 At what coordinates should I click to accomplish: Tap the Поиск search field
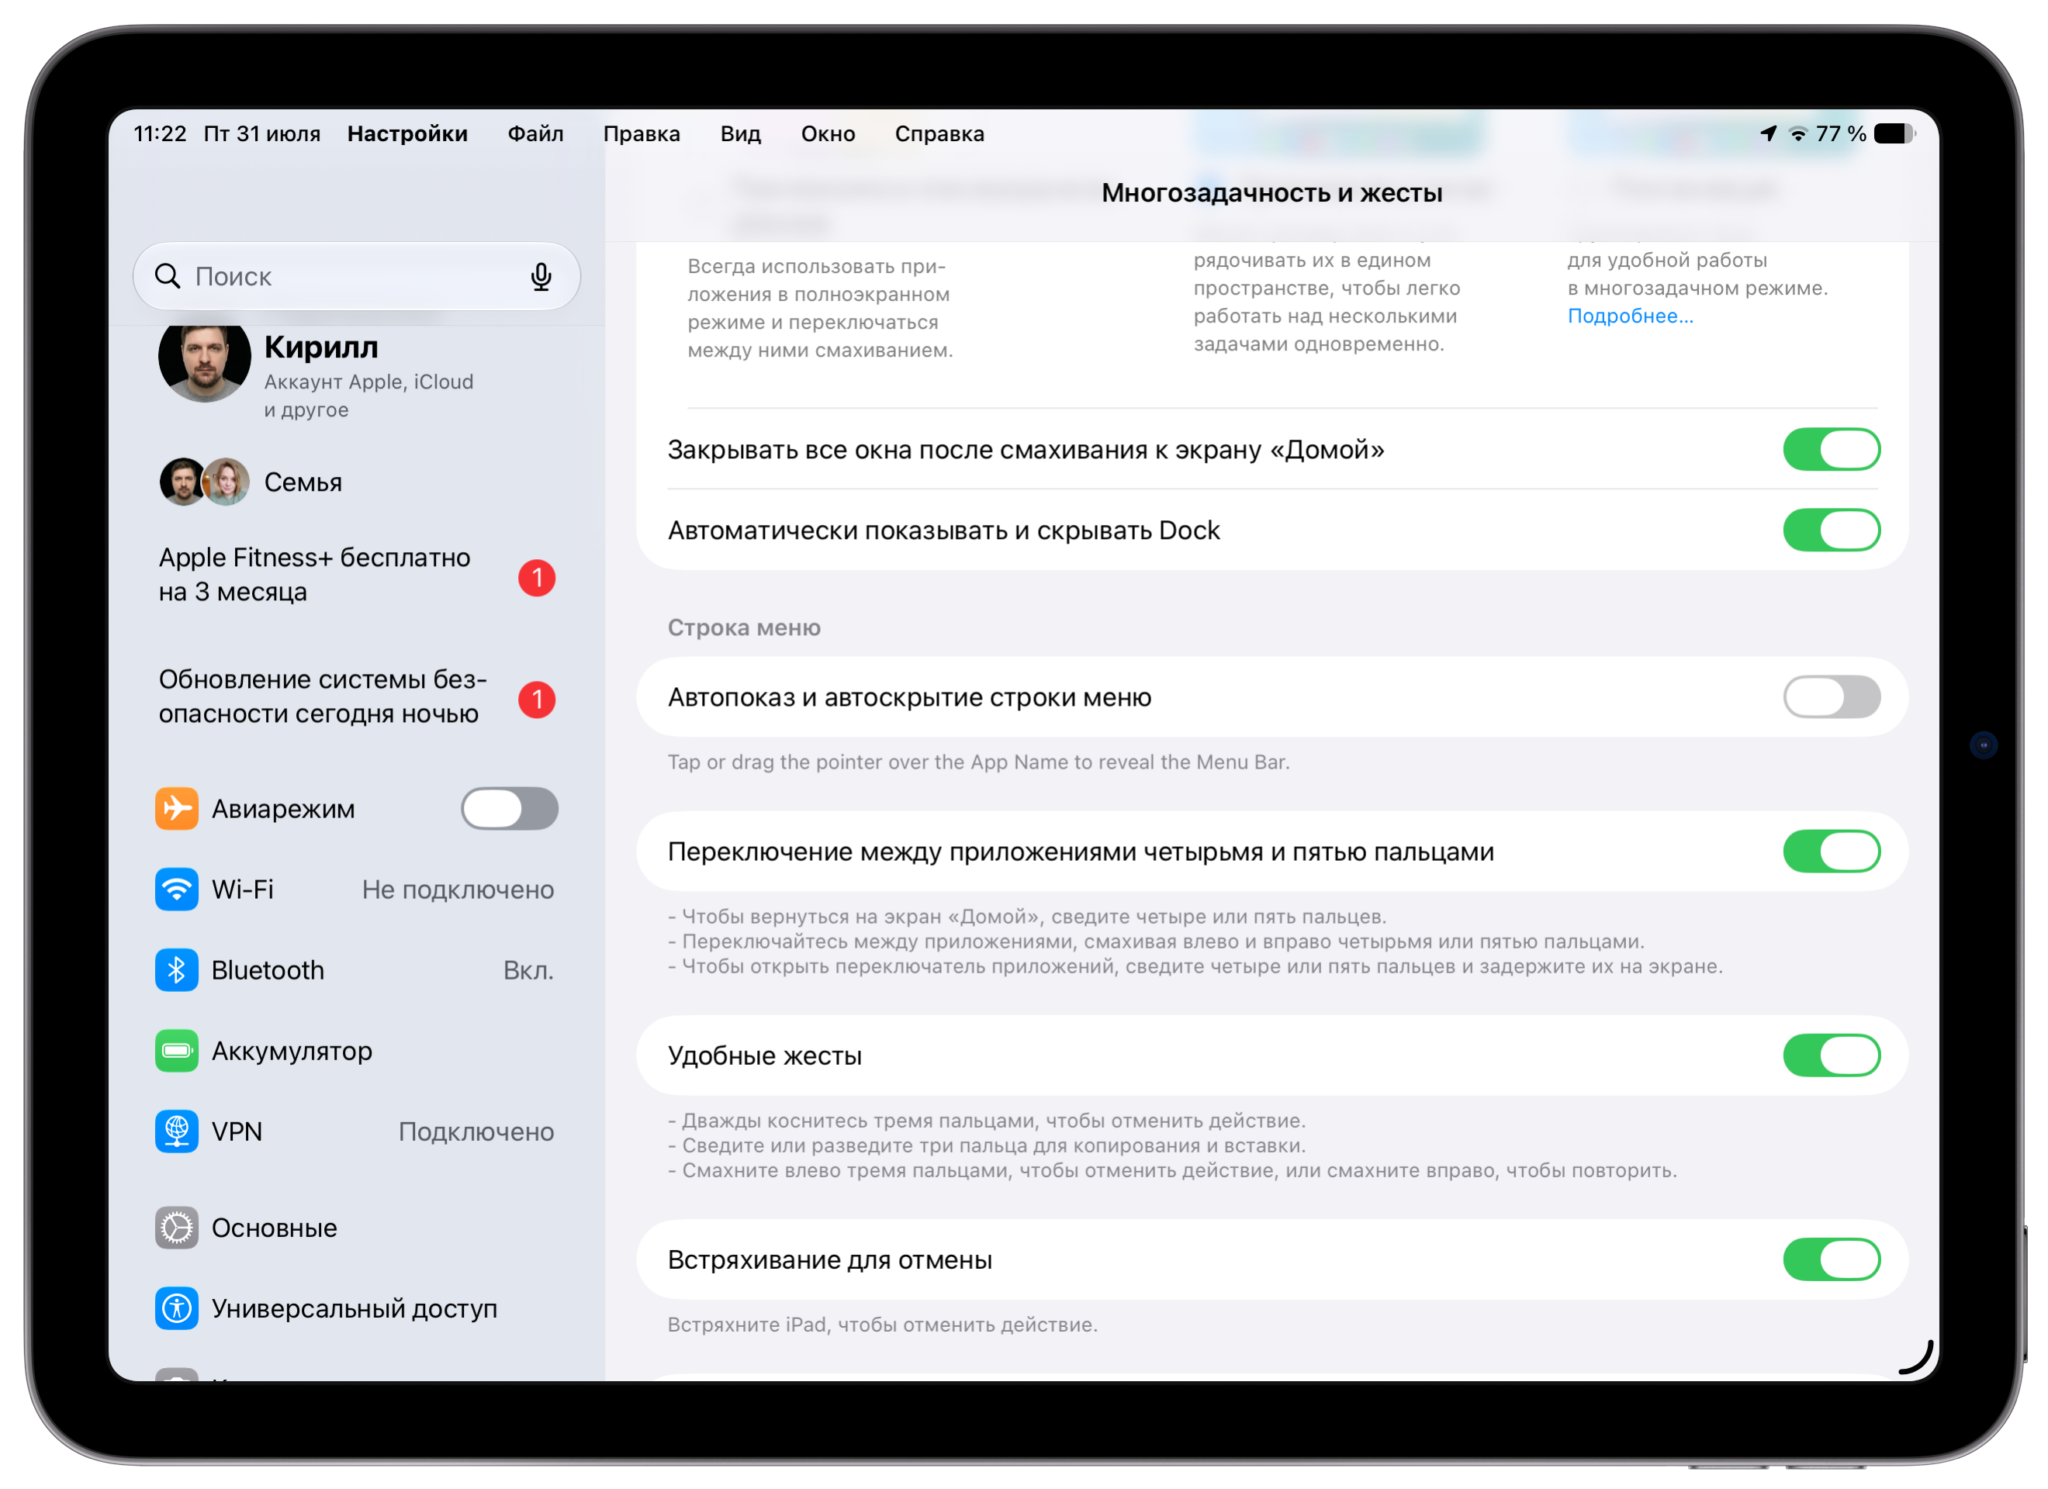[356, 276]
